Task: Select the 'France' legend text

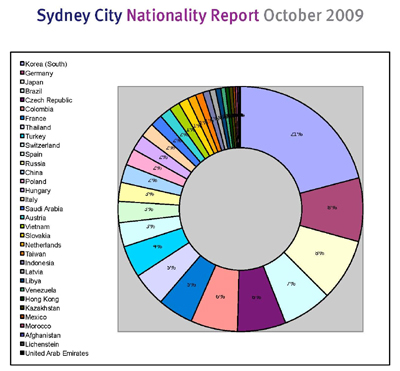Action: (x=36, y=118)
